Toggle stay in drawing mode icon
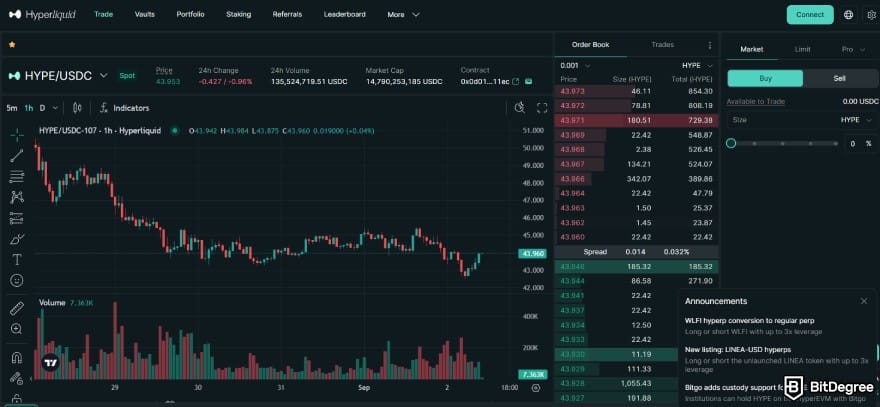This screenshot has height=407, width=880. (17, 378)
